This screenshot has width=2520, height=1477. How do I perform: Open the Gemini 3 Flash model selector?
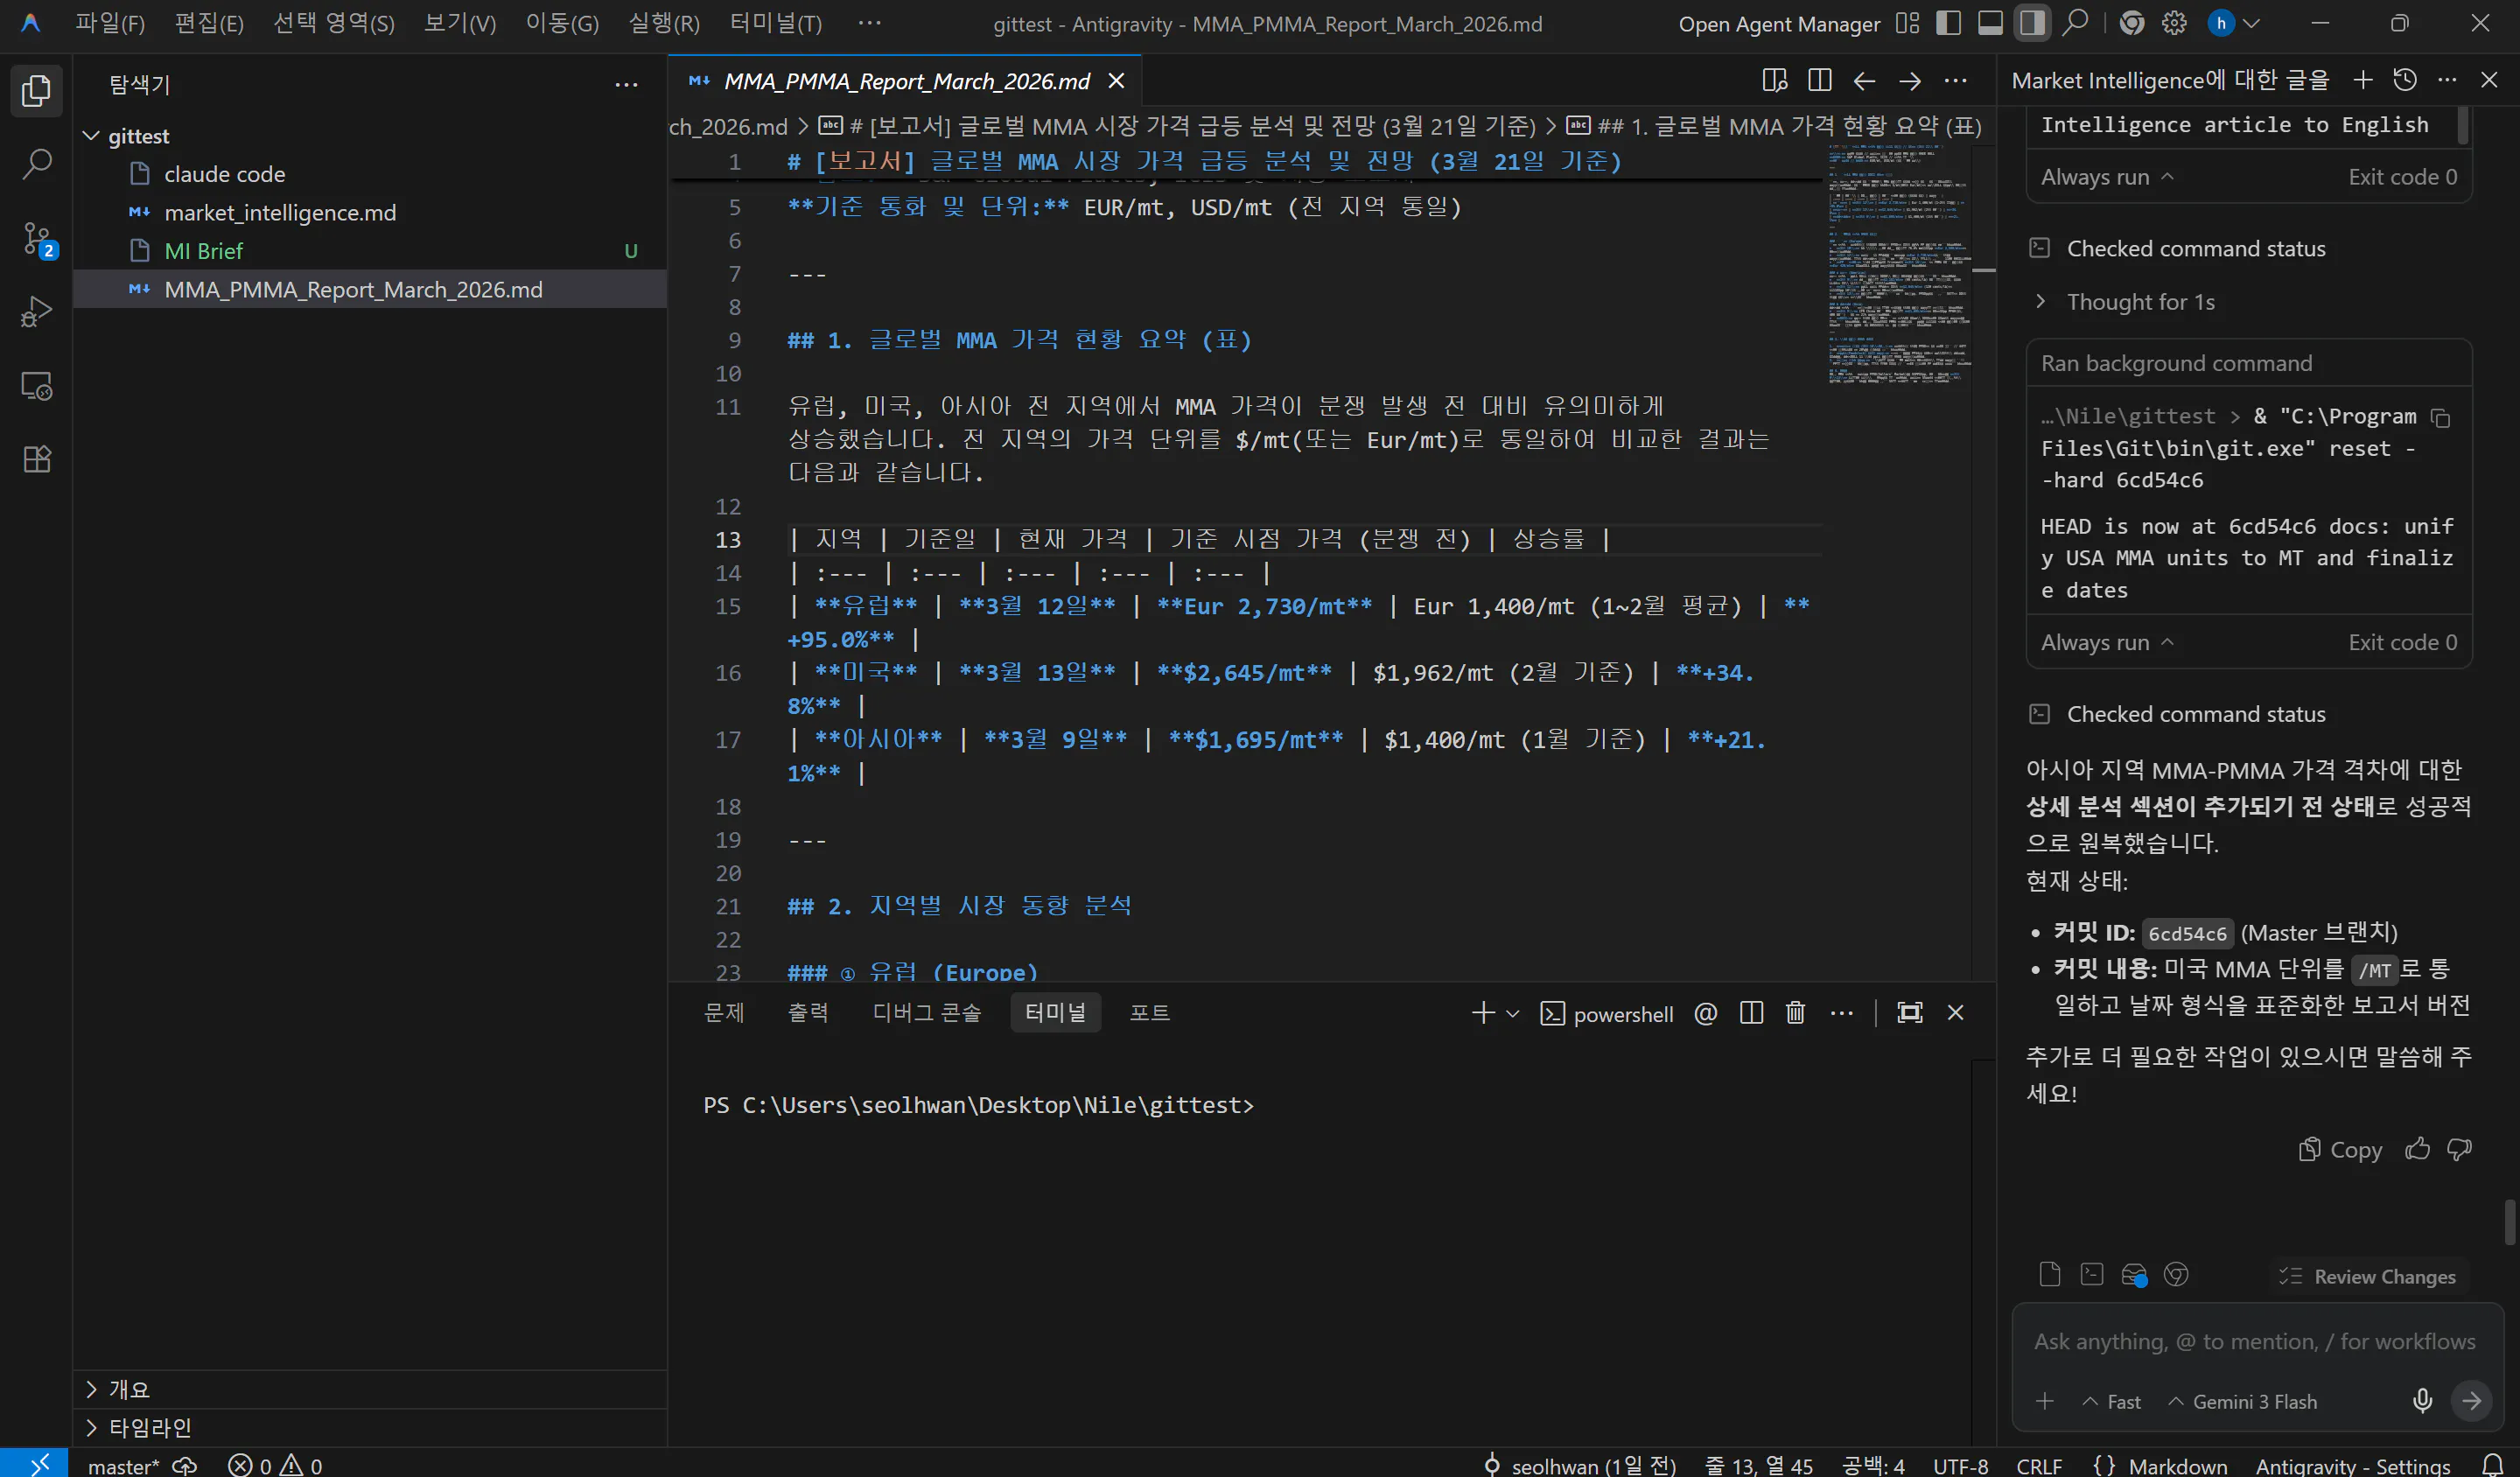coord(2243,1402)
